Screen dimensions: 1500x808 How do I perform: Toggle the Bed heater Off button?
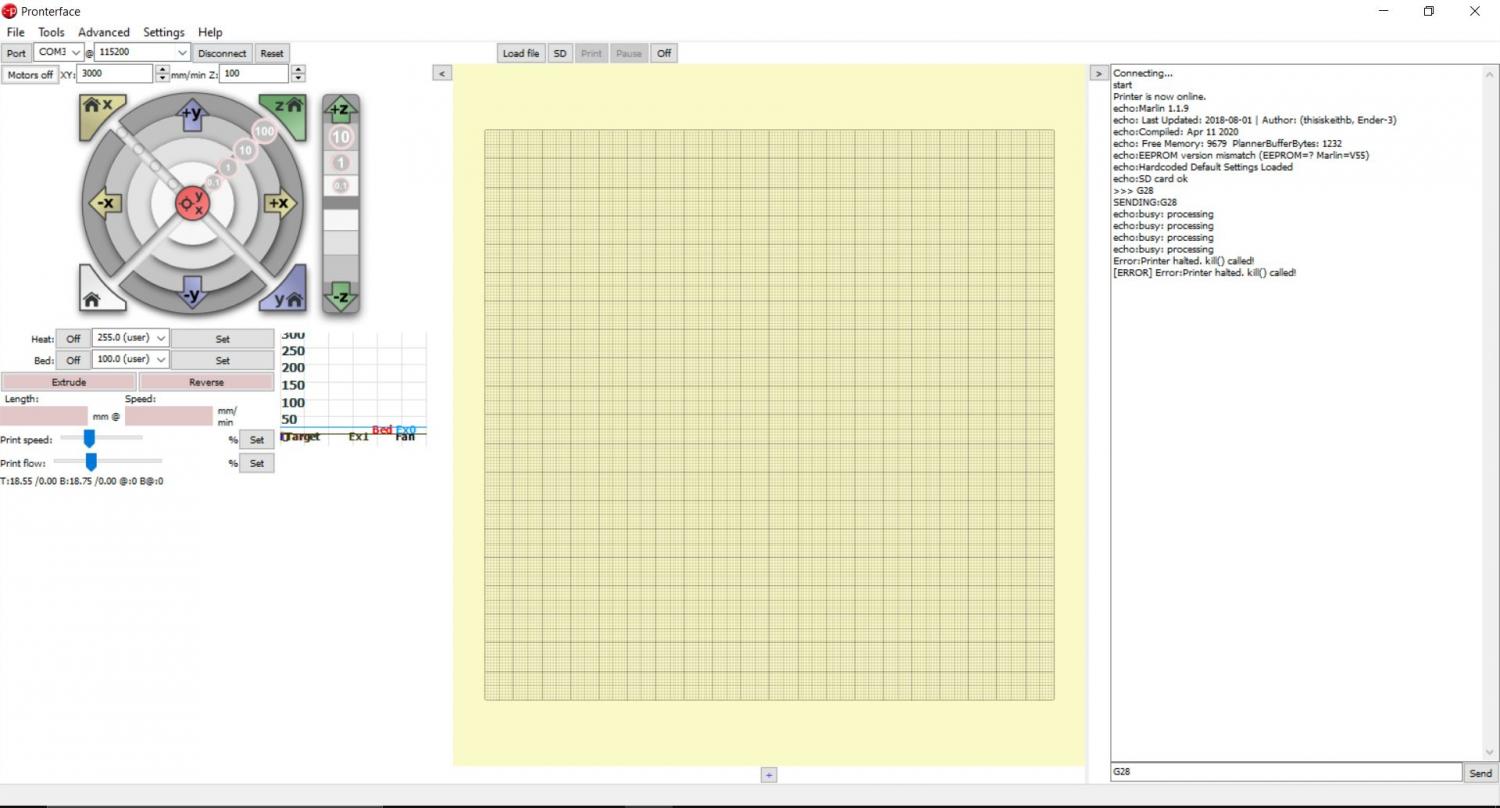click(x=73, y=360)
